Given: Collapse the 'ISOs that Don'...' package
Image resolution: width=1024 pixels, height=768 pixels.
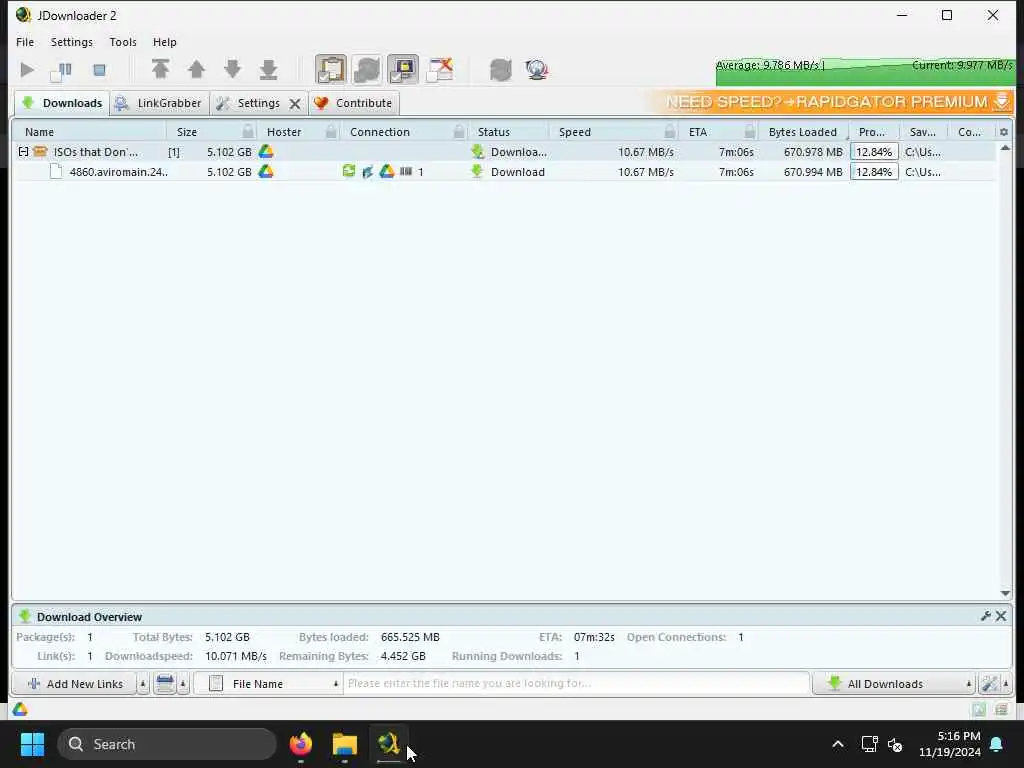Looking at the screenshot, I should click(24, 152).
